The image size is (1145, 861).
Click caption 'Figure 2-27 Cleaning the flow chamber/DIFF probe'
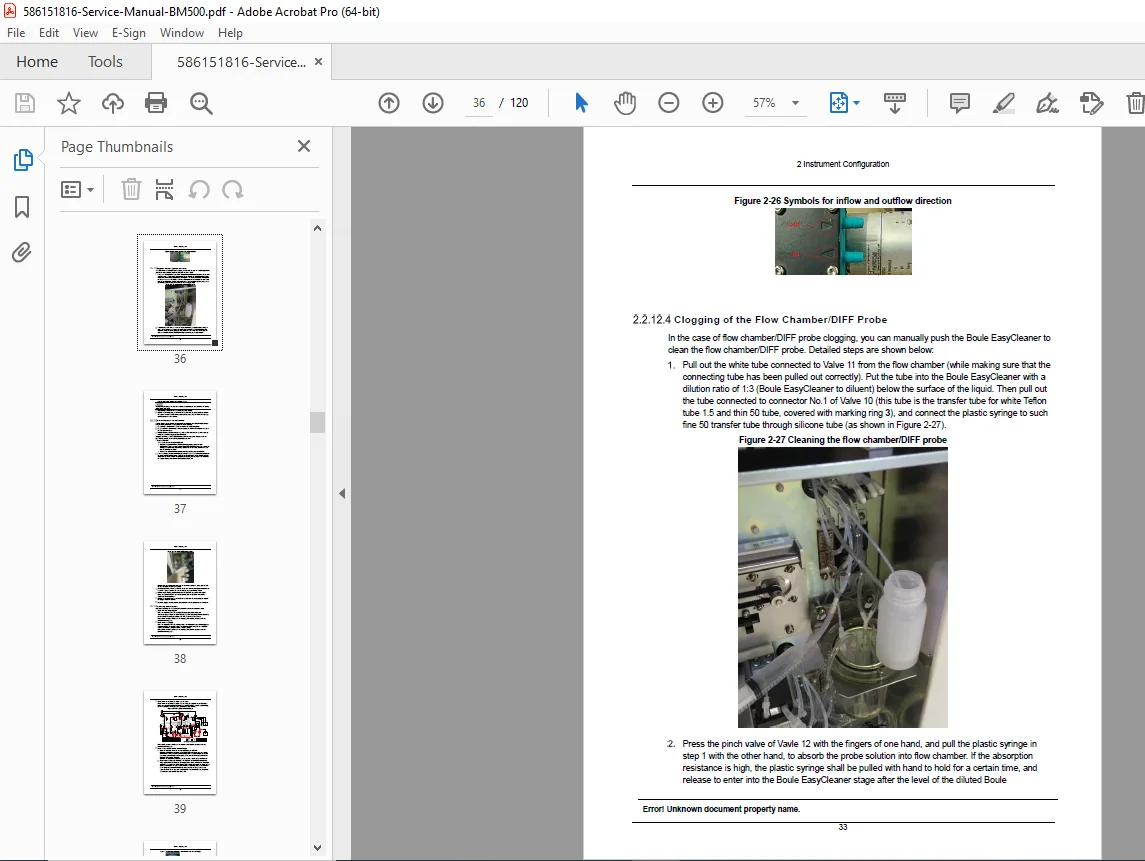point(843,440)
